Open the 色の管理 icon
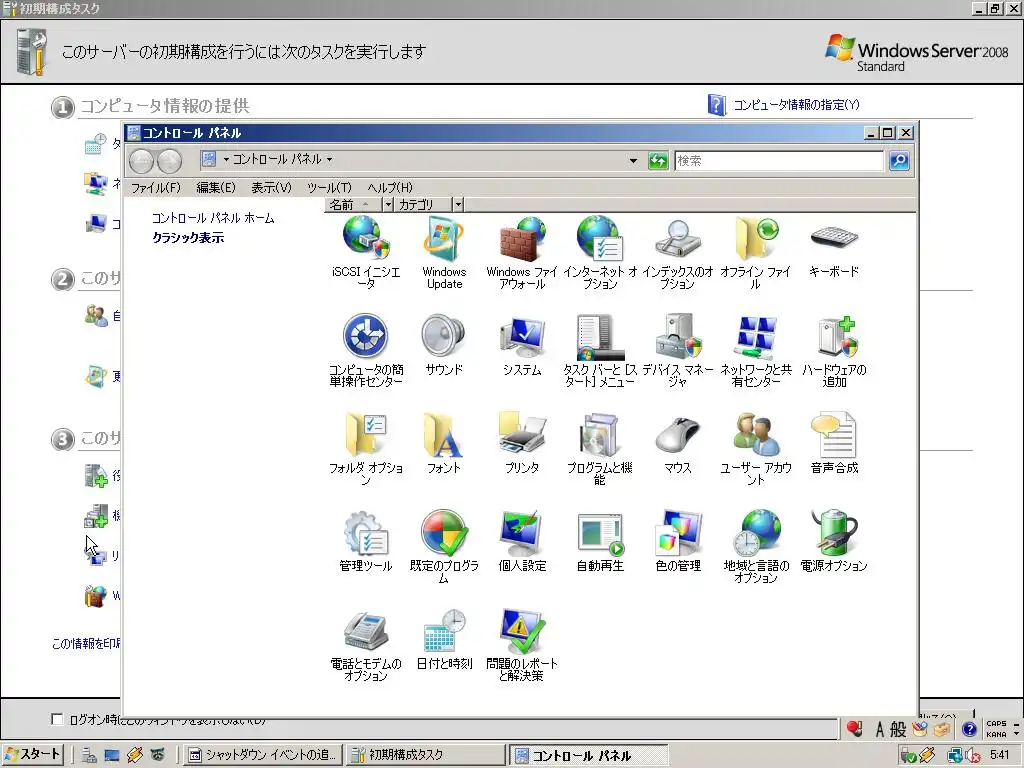Viewport: 1024px width, 768px height. pos(678,541)
